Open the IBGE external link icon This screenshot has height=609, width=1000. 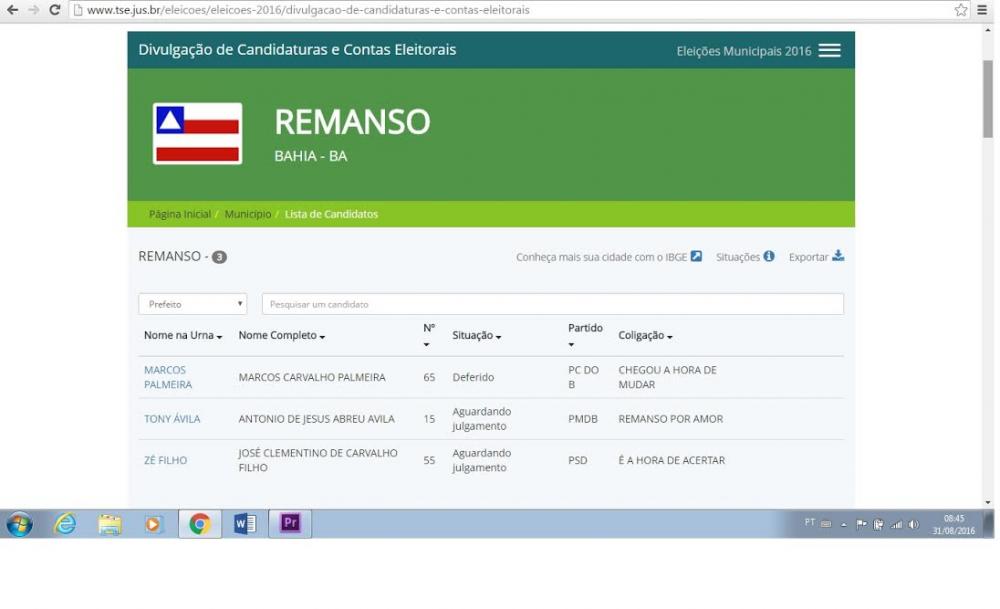696,256
